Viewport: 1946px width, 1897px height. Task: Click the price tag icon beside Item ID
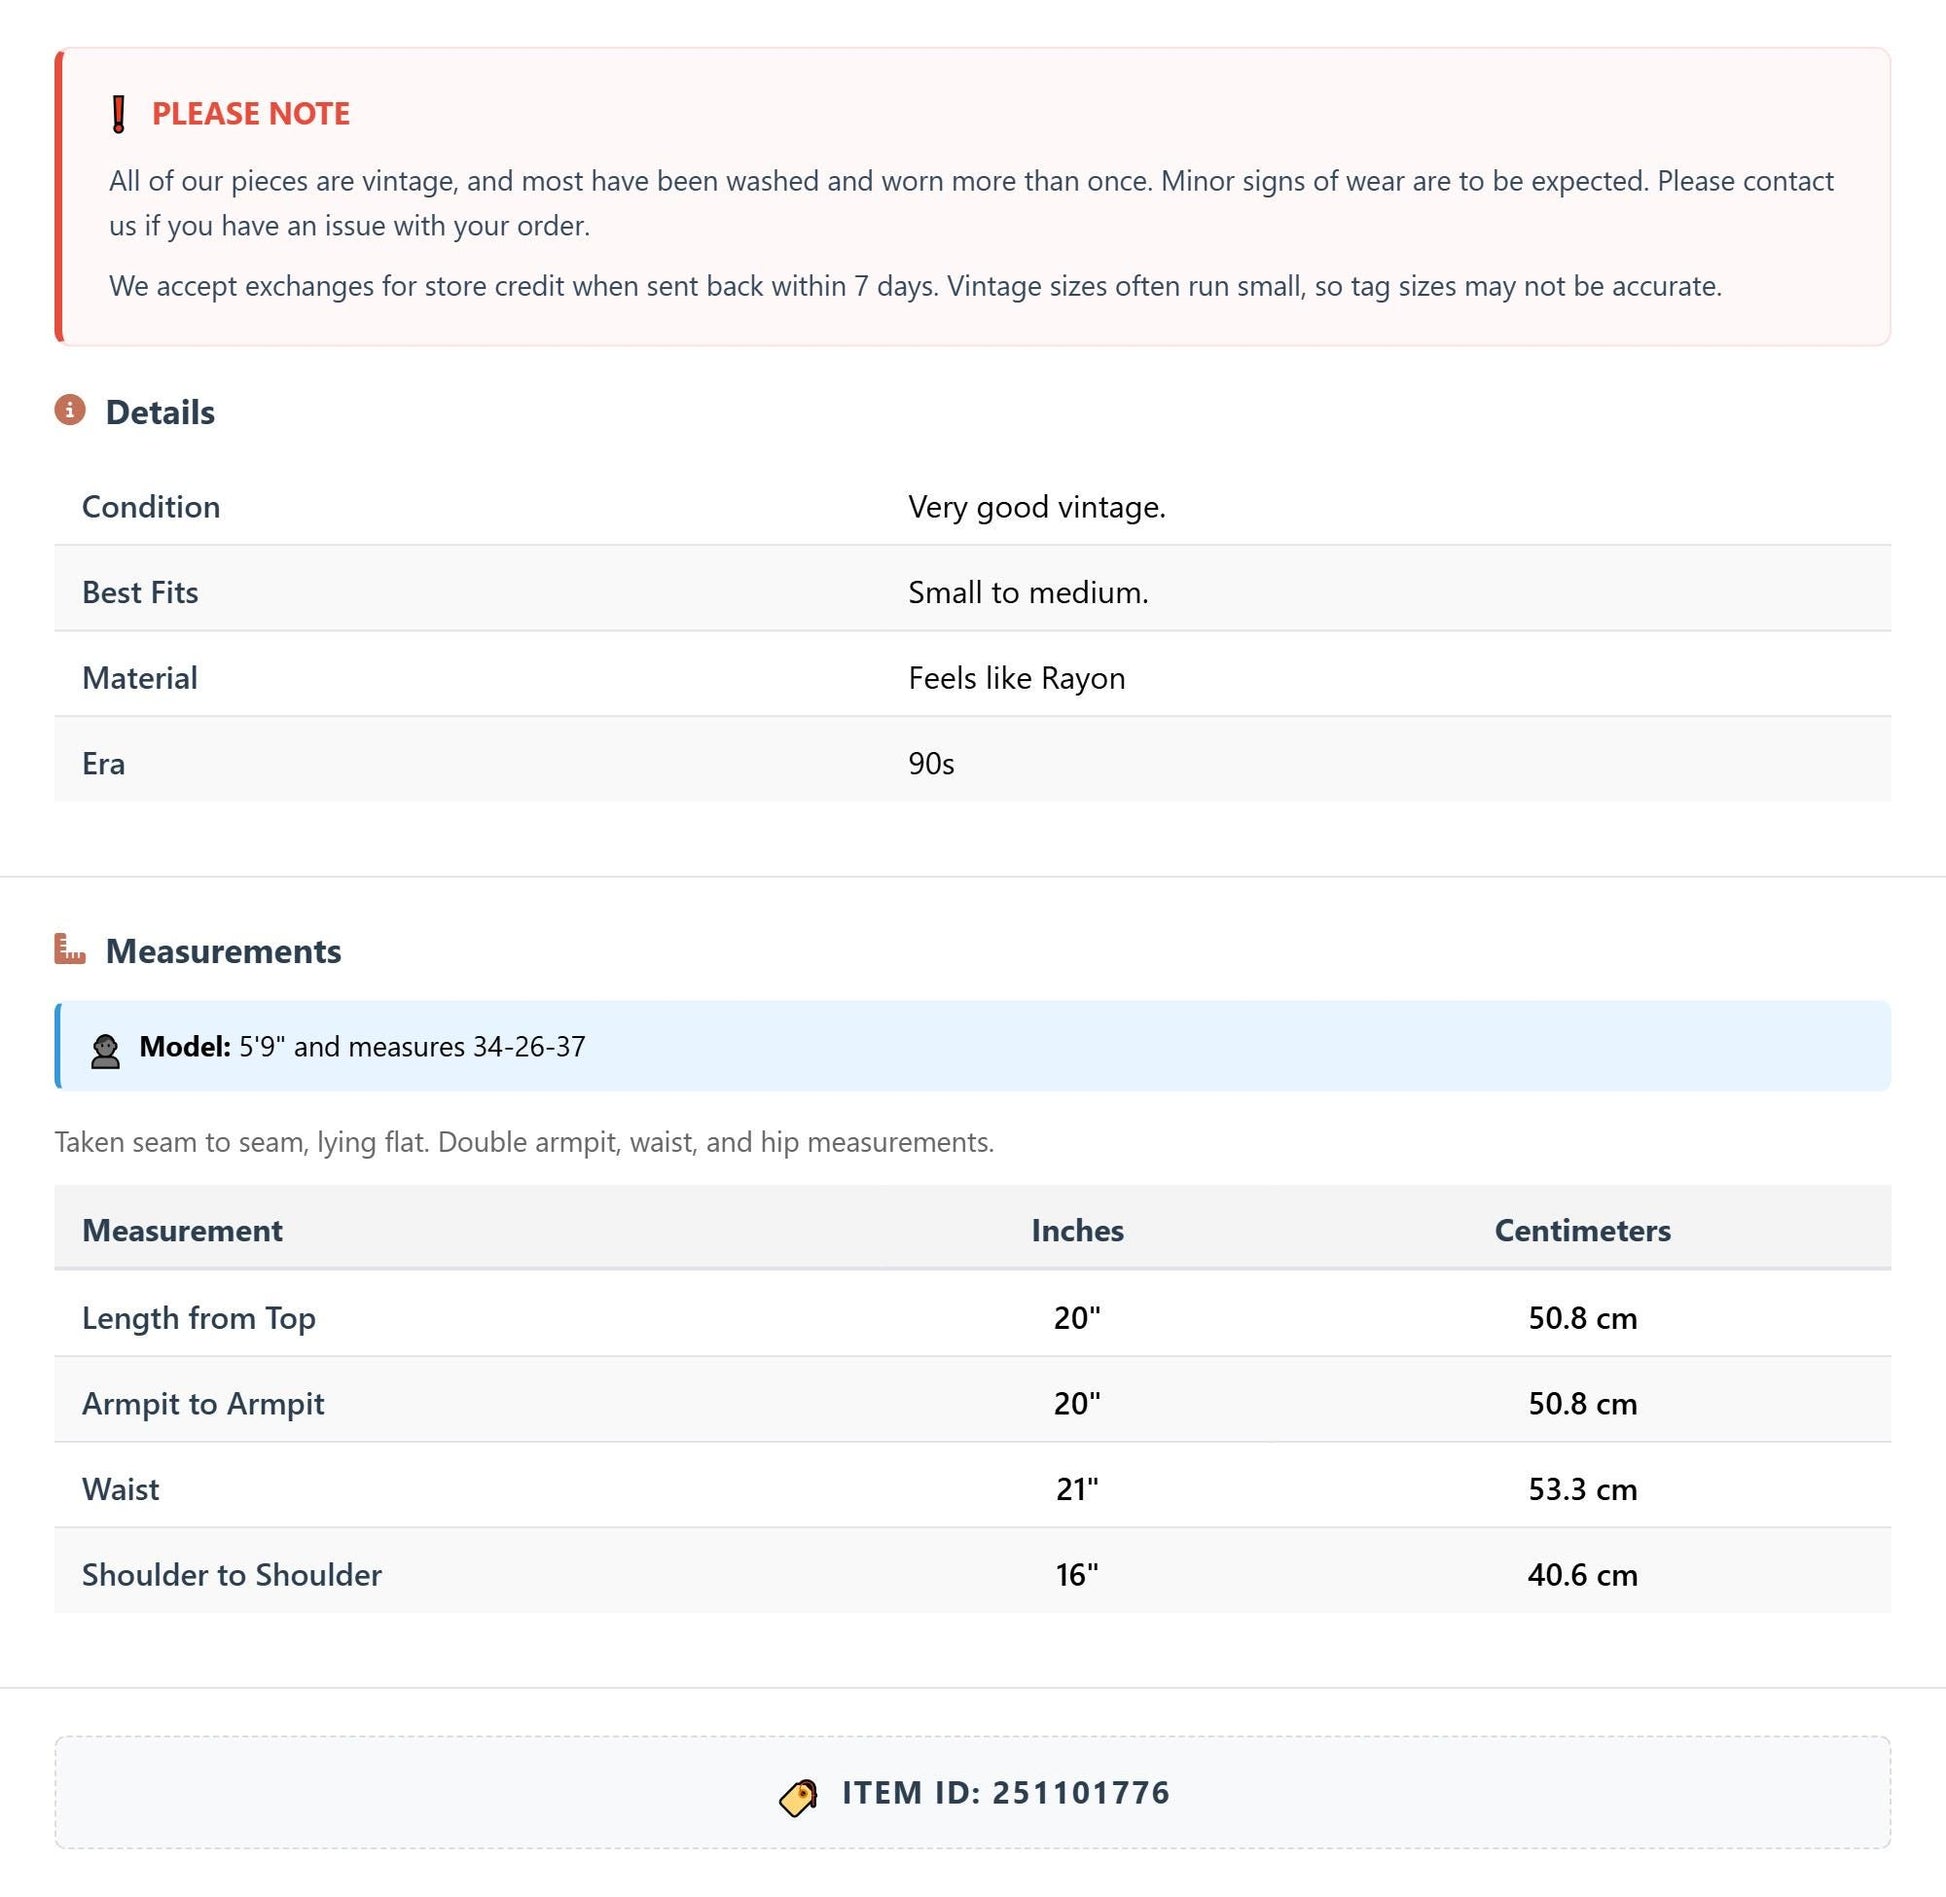click(x=798, y=1797)
